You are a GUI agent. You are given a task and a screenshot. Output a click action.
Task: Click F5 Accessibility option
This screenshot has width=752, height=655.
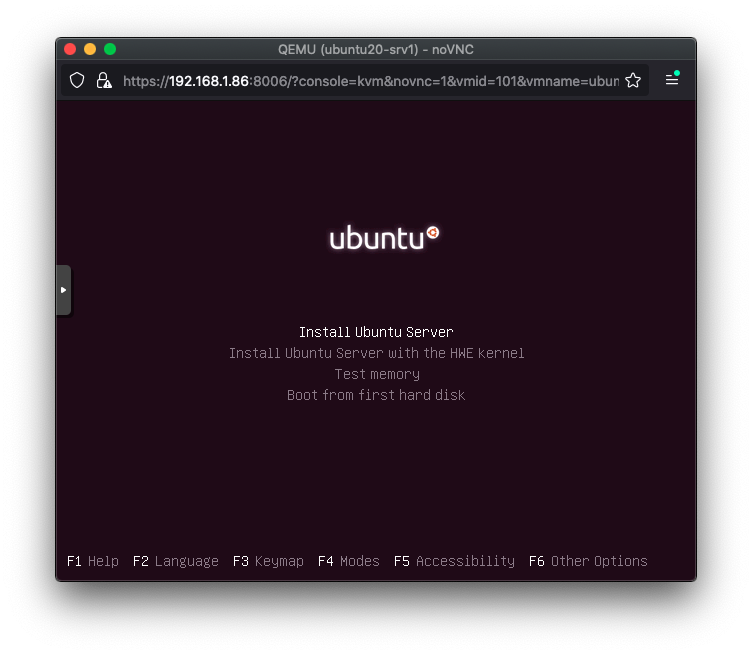point(454,561)
